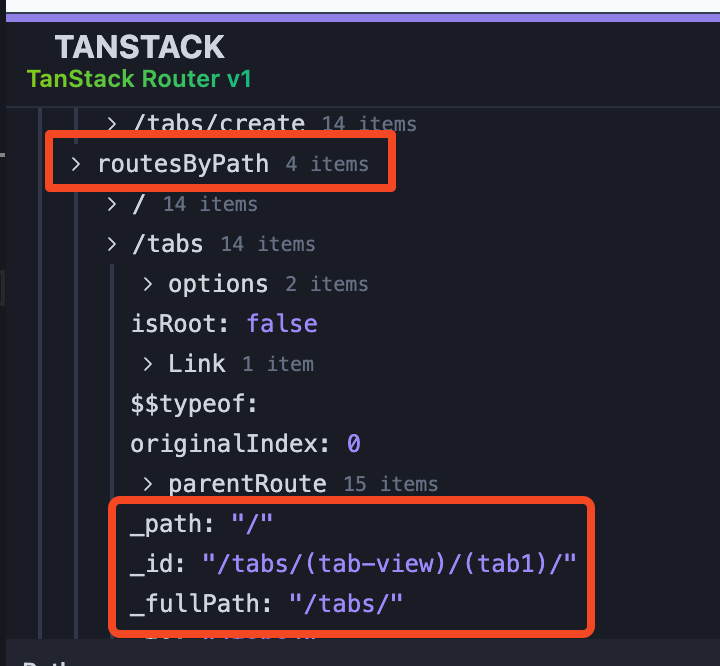Expand the options 2 items chevron
Viewport: 720px width, 666px height.
click(147, 284)
